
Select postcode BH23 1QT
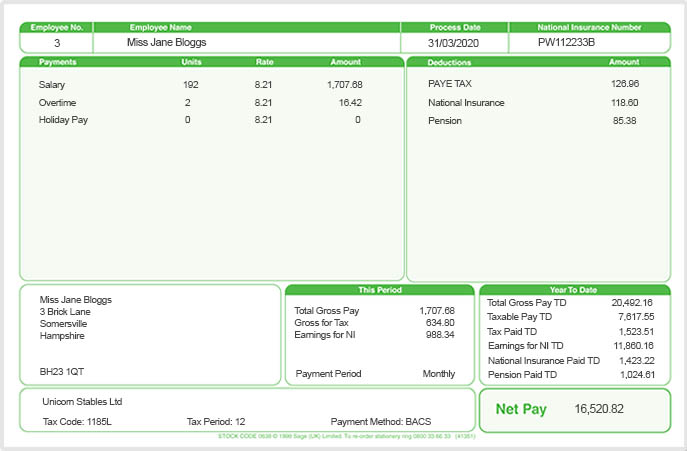pyautogui.click(x=61, y=372)
